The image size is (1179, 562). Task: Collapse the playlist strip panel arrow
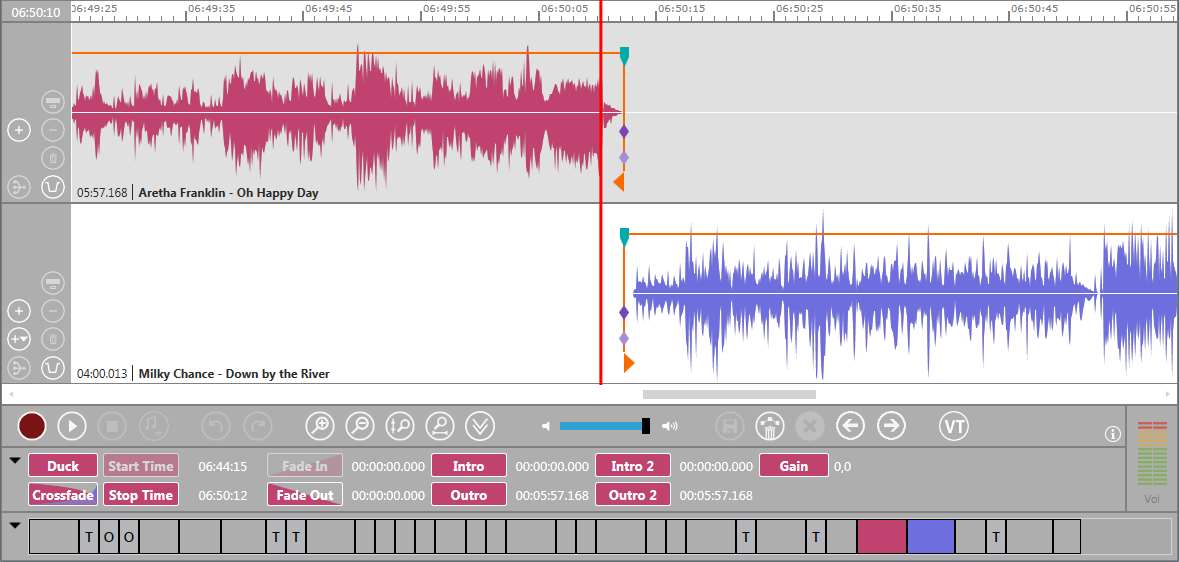coord(15,525)
